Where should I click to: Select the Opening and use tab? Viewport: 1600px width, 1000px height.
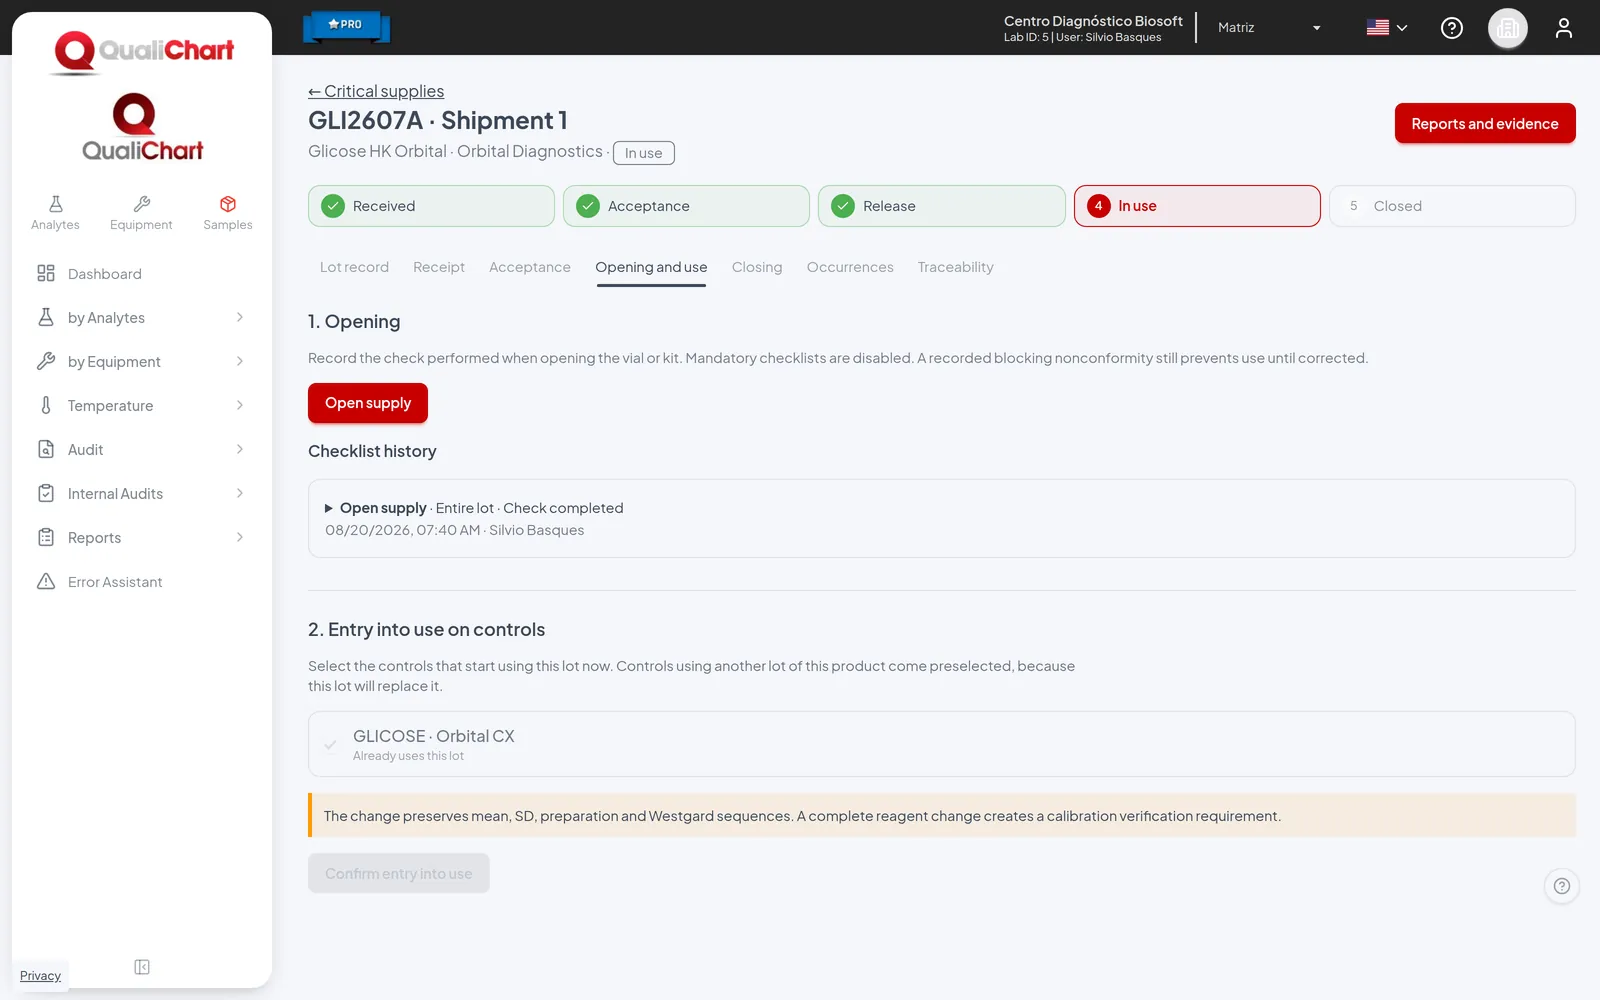click(651, 267)
